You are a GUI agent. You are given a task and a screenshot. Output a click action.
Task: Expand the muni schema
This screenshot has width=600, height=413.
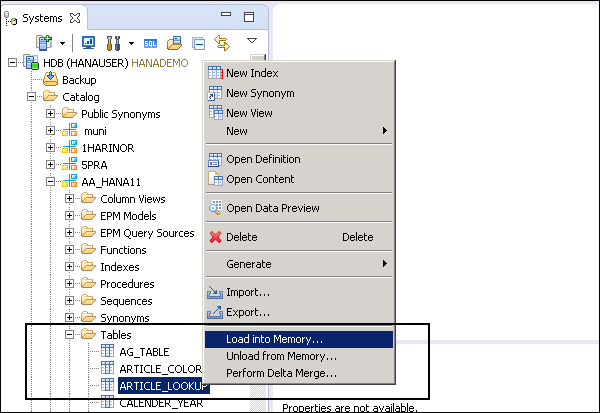[x=50, y=131]
